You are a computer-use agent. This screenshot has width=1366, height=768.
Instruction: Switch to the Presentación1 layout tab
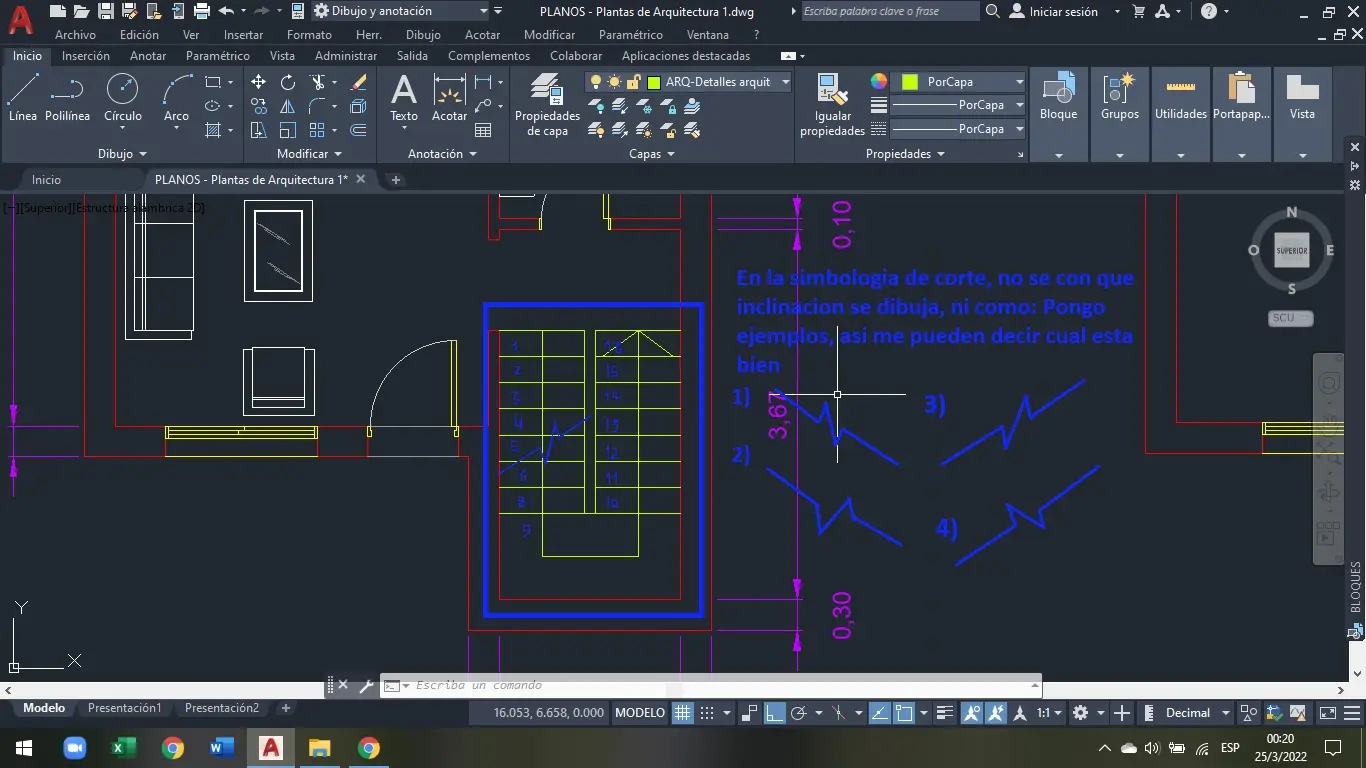tap(125, 707)
